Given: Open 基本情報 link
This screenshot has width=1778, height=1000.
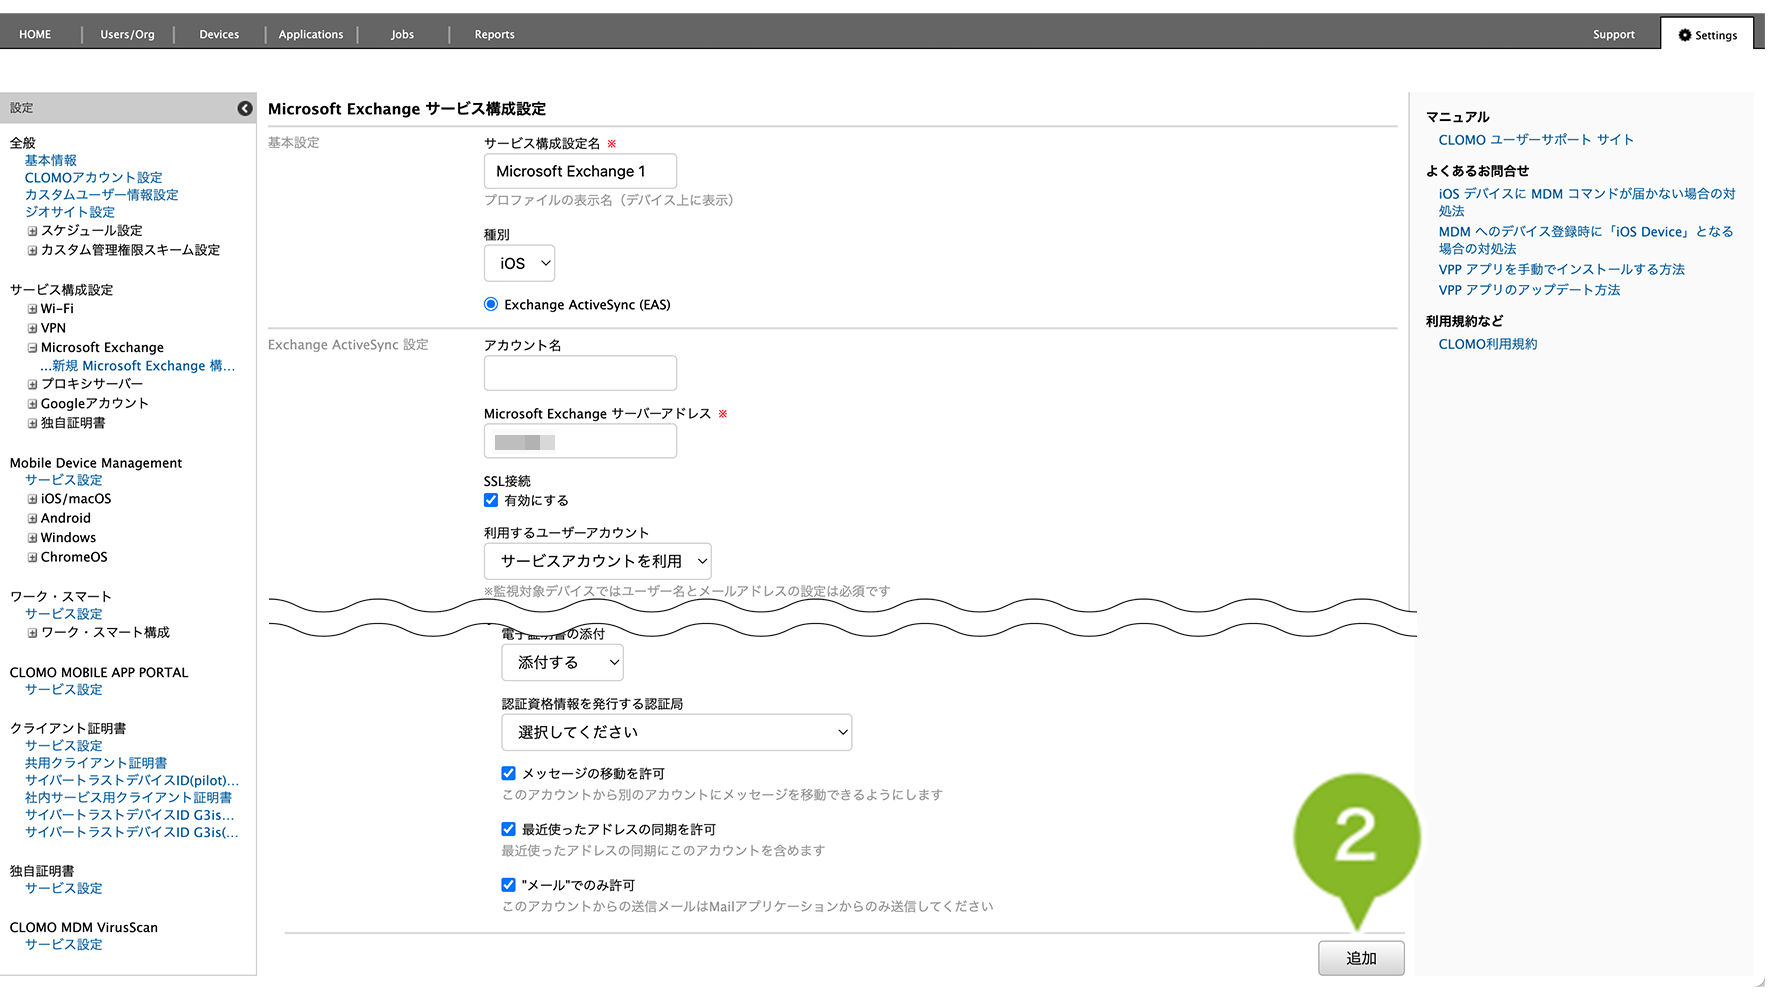Looking at the screenshot, I should coord(51,160).
